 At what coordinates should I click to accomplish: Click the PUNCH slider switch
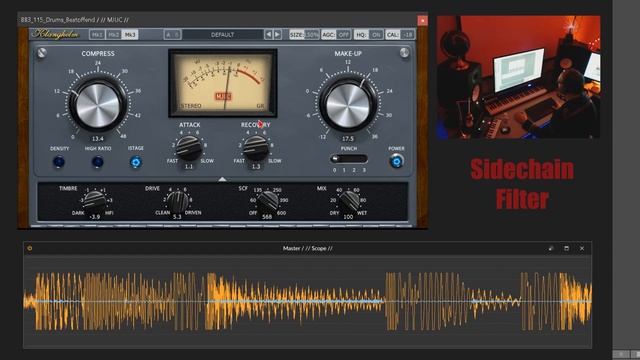pos(349,158)
